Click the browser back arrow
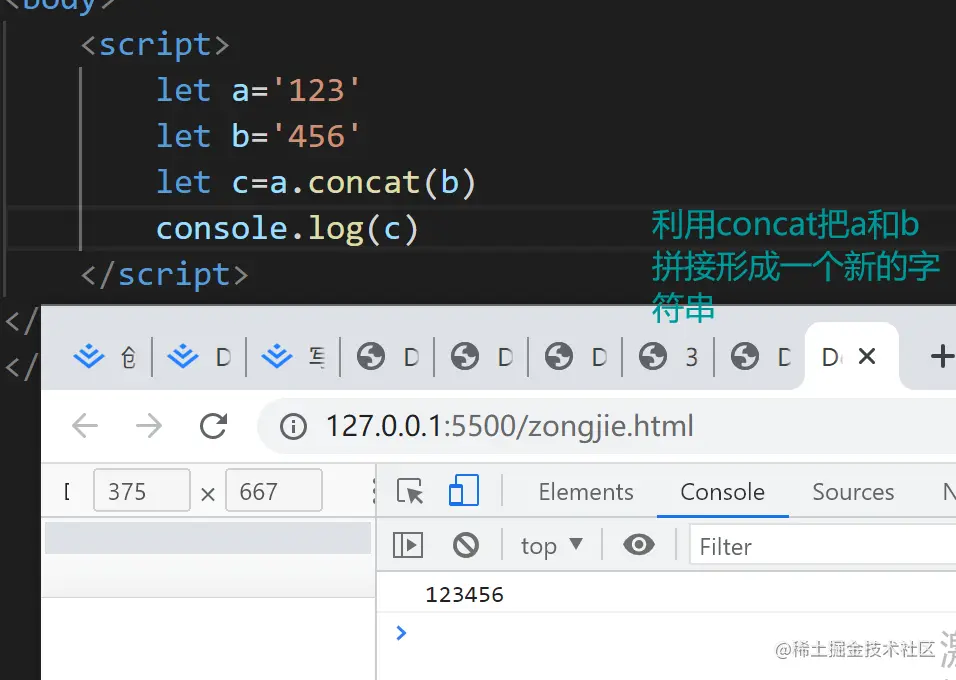The height and width of the screenshot is (680, 956). point(85,426)
